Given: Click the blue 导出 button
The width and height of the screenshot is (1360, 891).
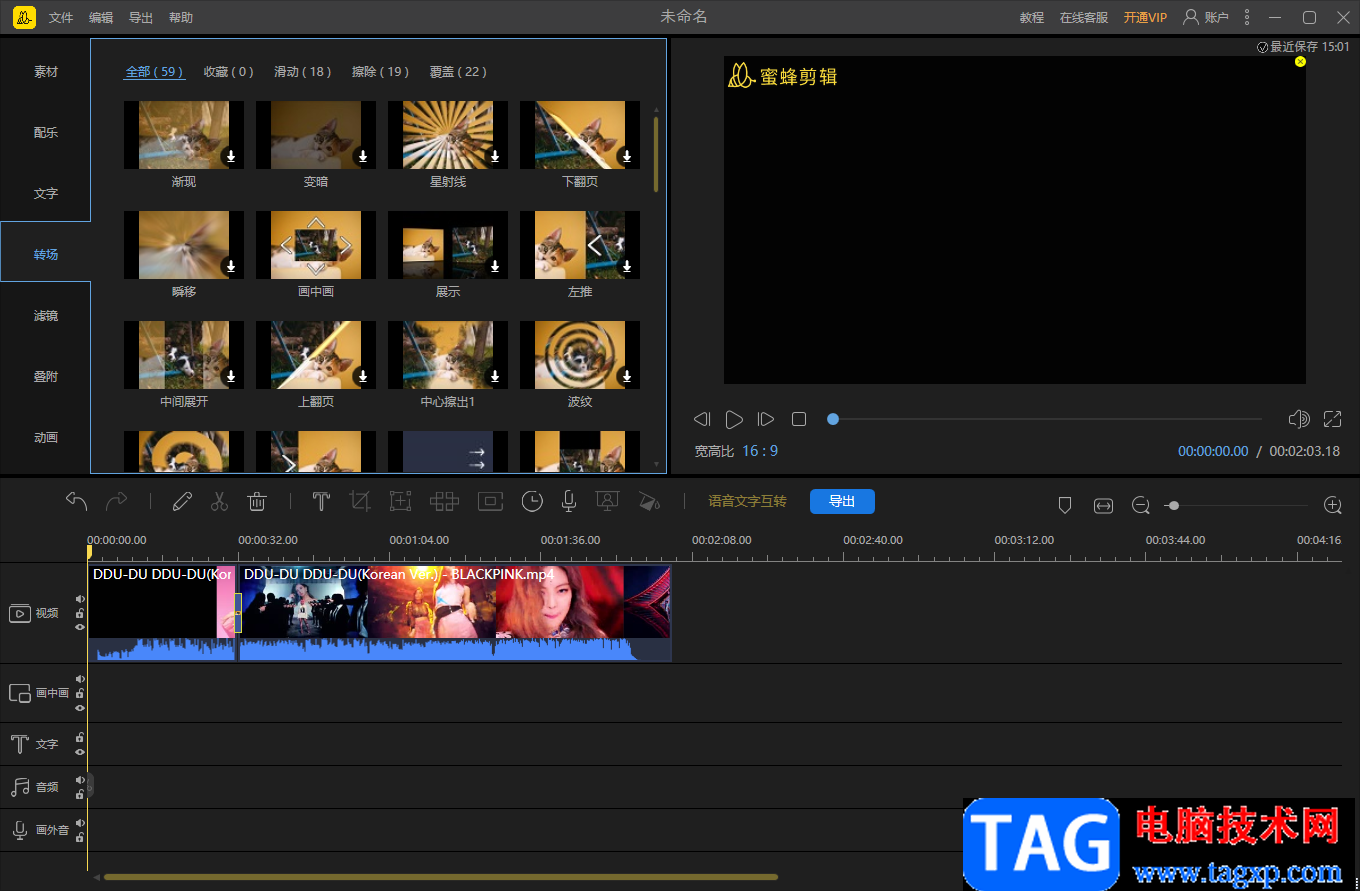Looking at the screenshot, I should [842, 502].
